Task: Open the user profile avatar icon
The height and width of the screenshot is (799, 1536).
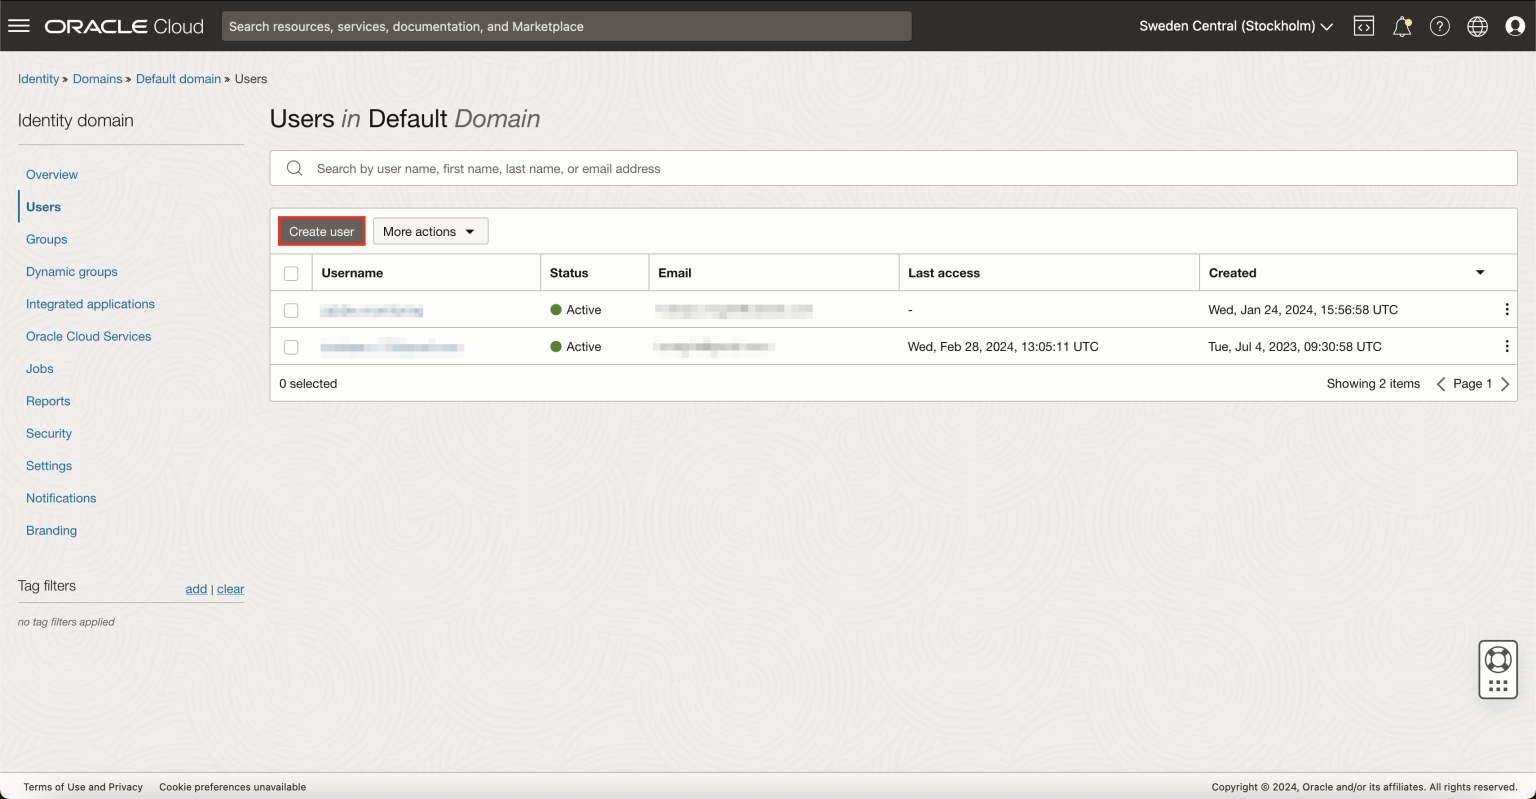Action: coord(1514,26)
